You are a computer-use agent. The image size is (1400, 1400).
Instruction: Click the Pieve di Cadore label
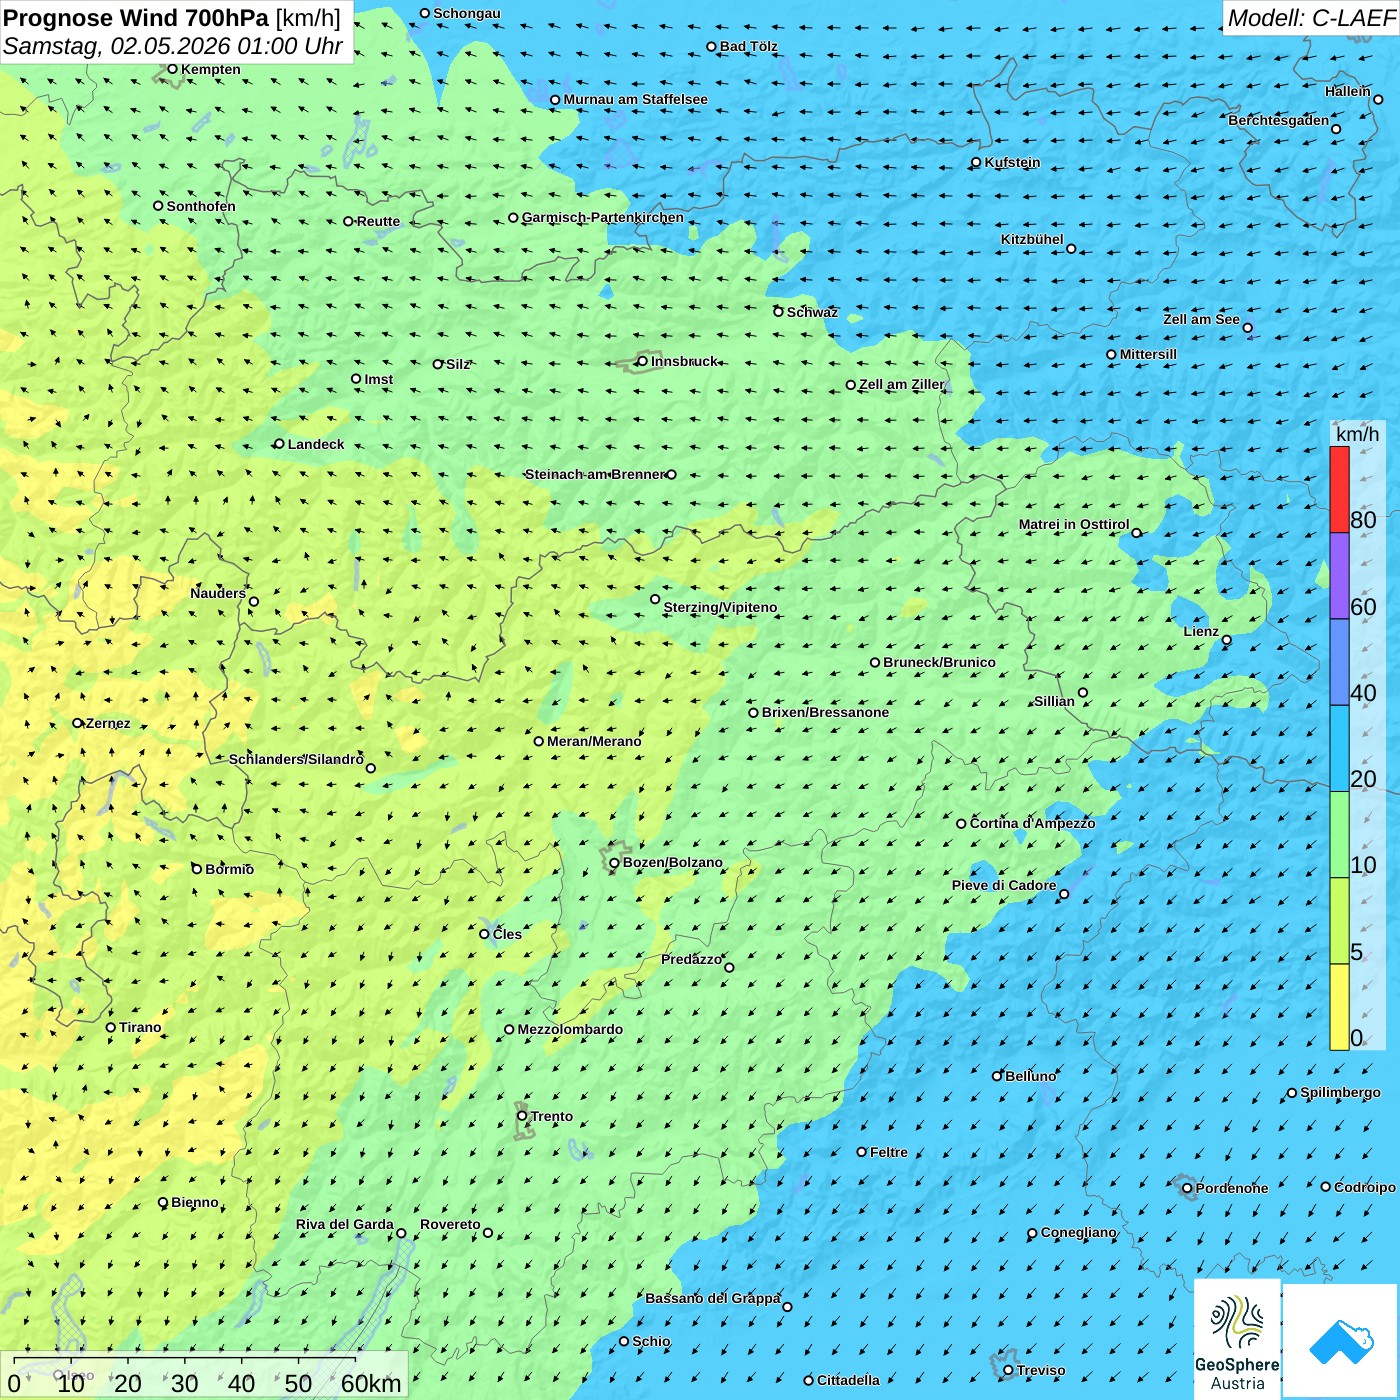point(1004,885)
